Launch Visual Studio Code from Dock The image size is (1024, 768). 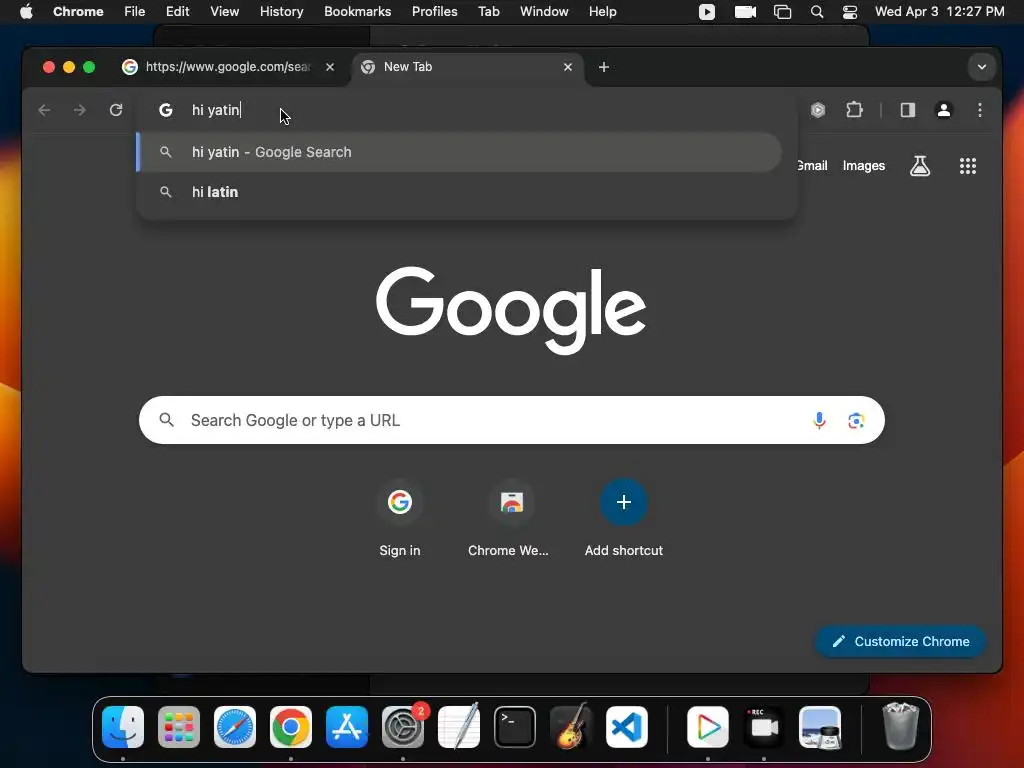pos(627,727)
